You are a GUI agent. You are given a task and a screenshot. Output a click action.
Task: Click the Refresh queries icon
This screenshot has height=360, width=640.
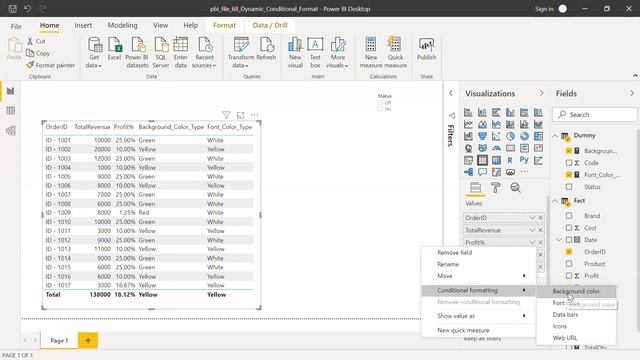pyautogui.click(x=266, y=49)
